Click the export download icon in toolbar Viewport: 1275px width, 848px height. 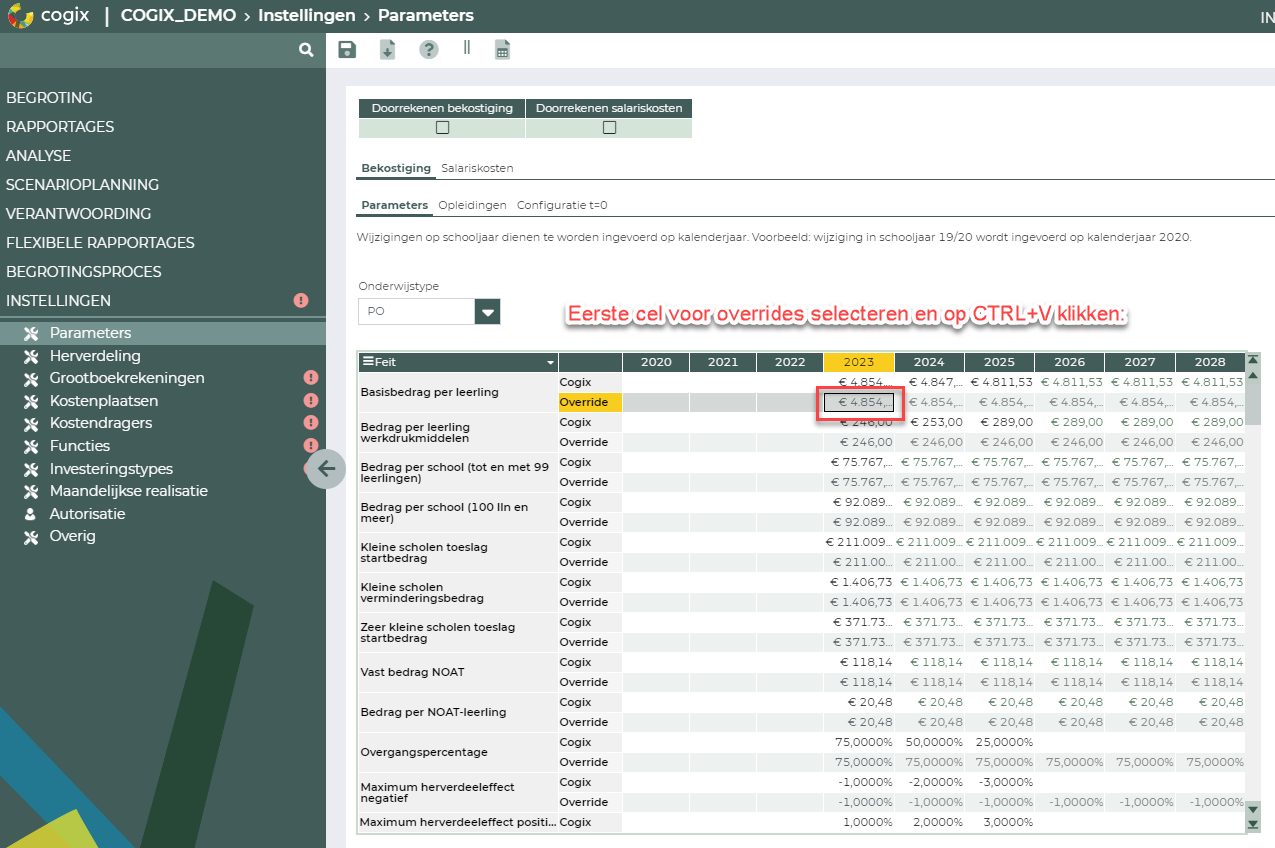pos(387,50)
